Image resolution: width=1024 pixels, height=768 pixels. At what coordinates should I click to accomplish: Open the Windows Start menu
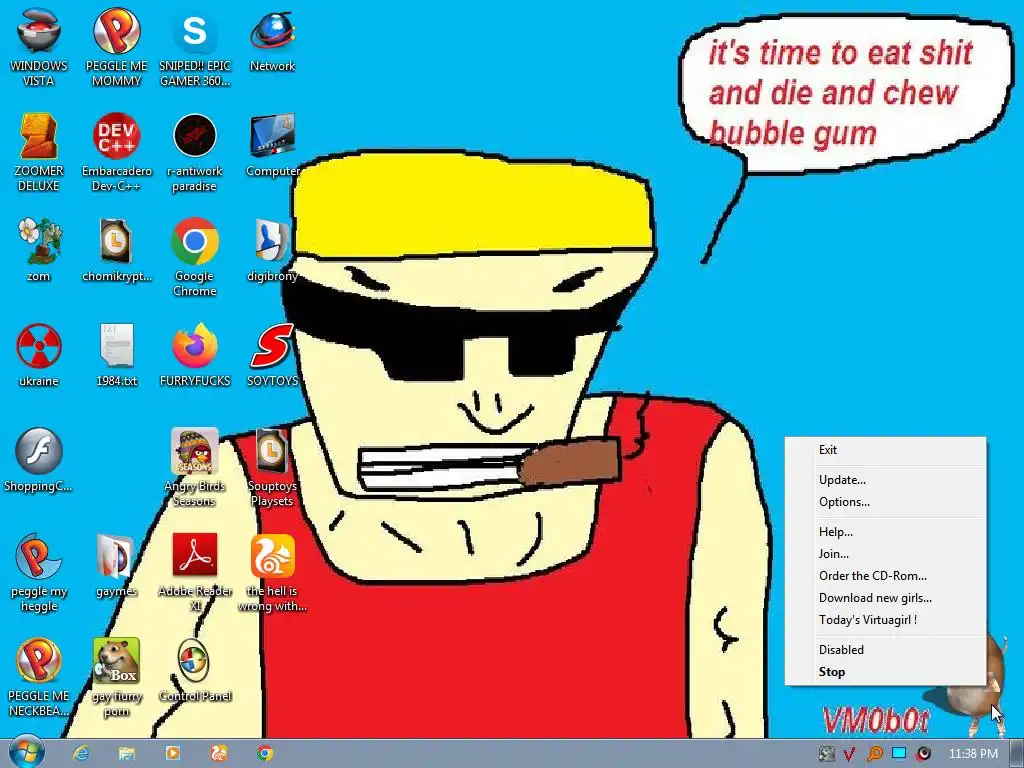point(26,753)
